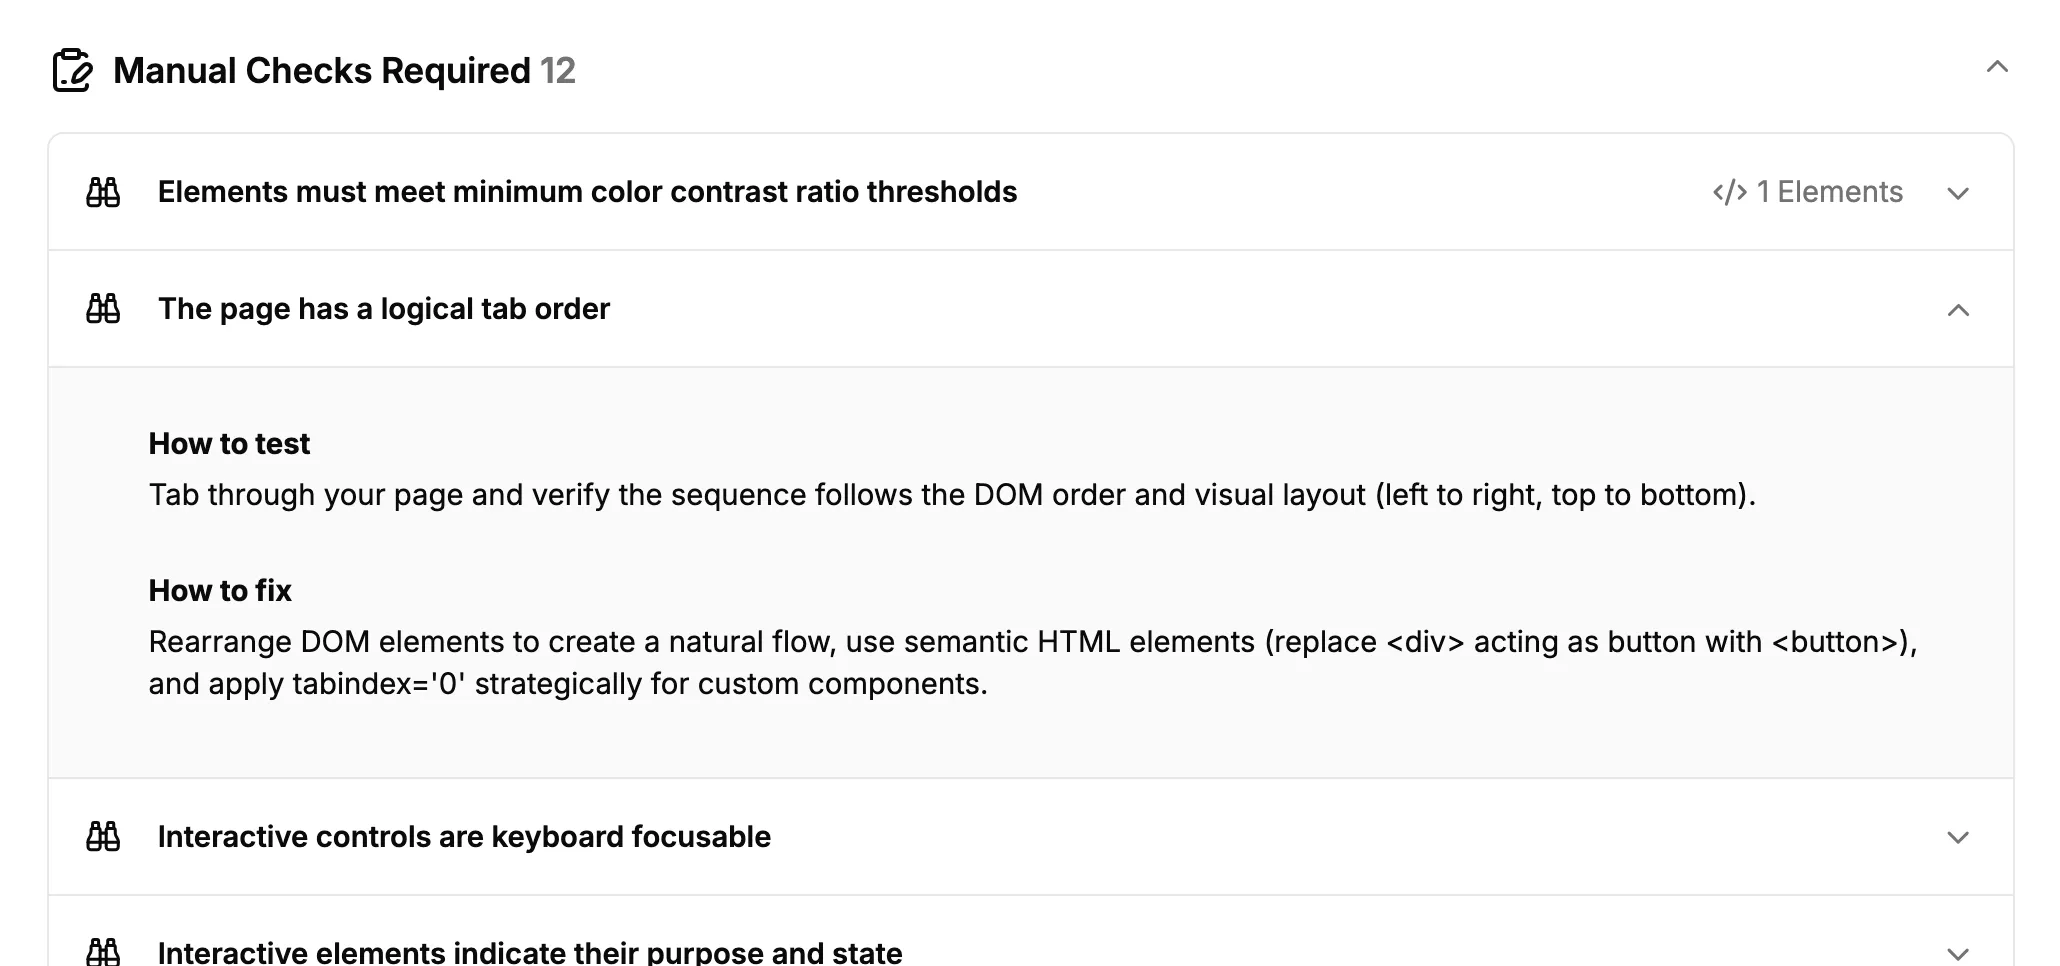2060x966 pixels.
Task: Expand the color contrast ratio check
Action: [1958, 192]
